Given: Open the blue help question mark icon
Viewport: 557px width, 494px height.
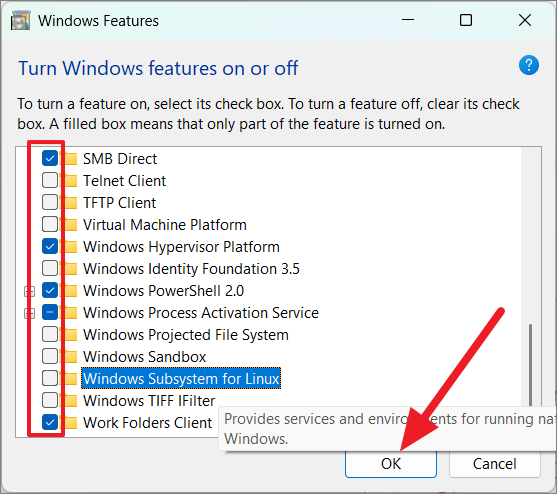Looking at the screenshot, I should 529,65.
